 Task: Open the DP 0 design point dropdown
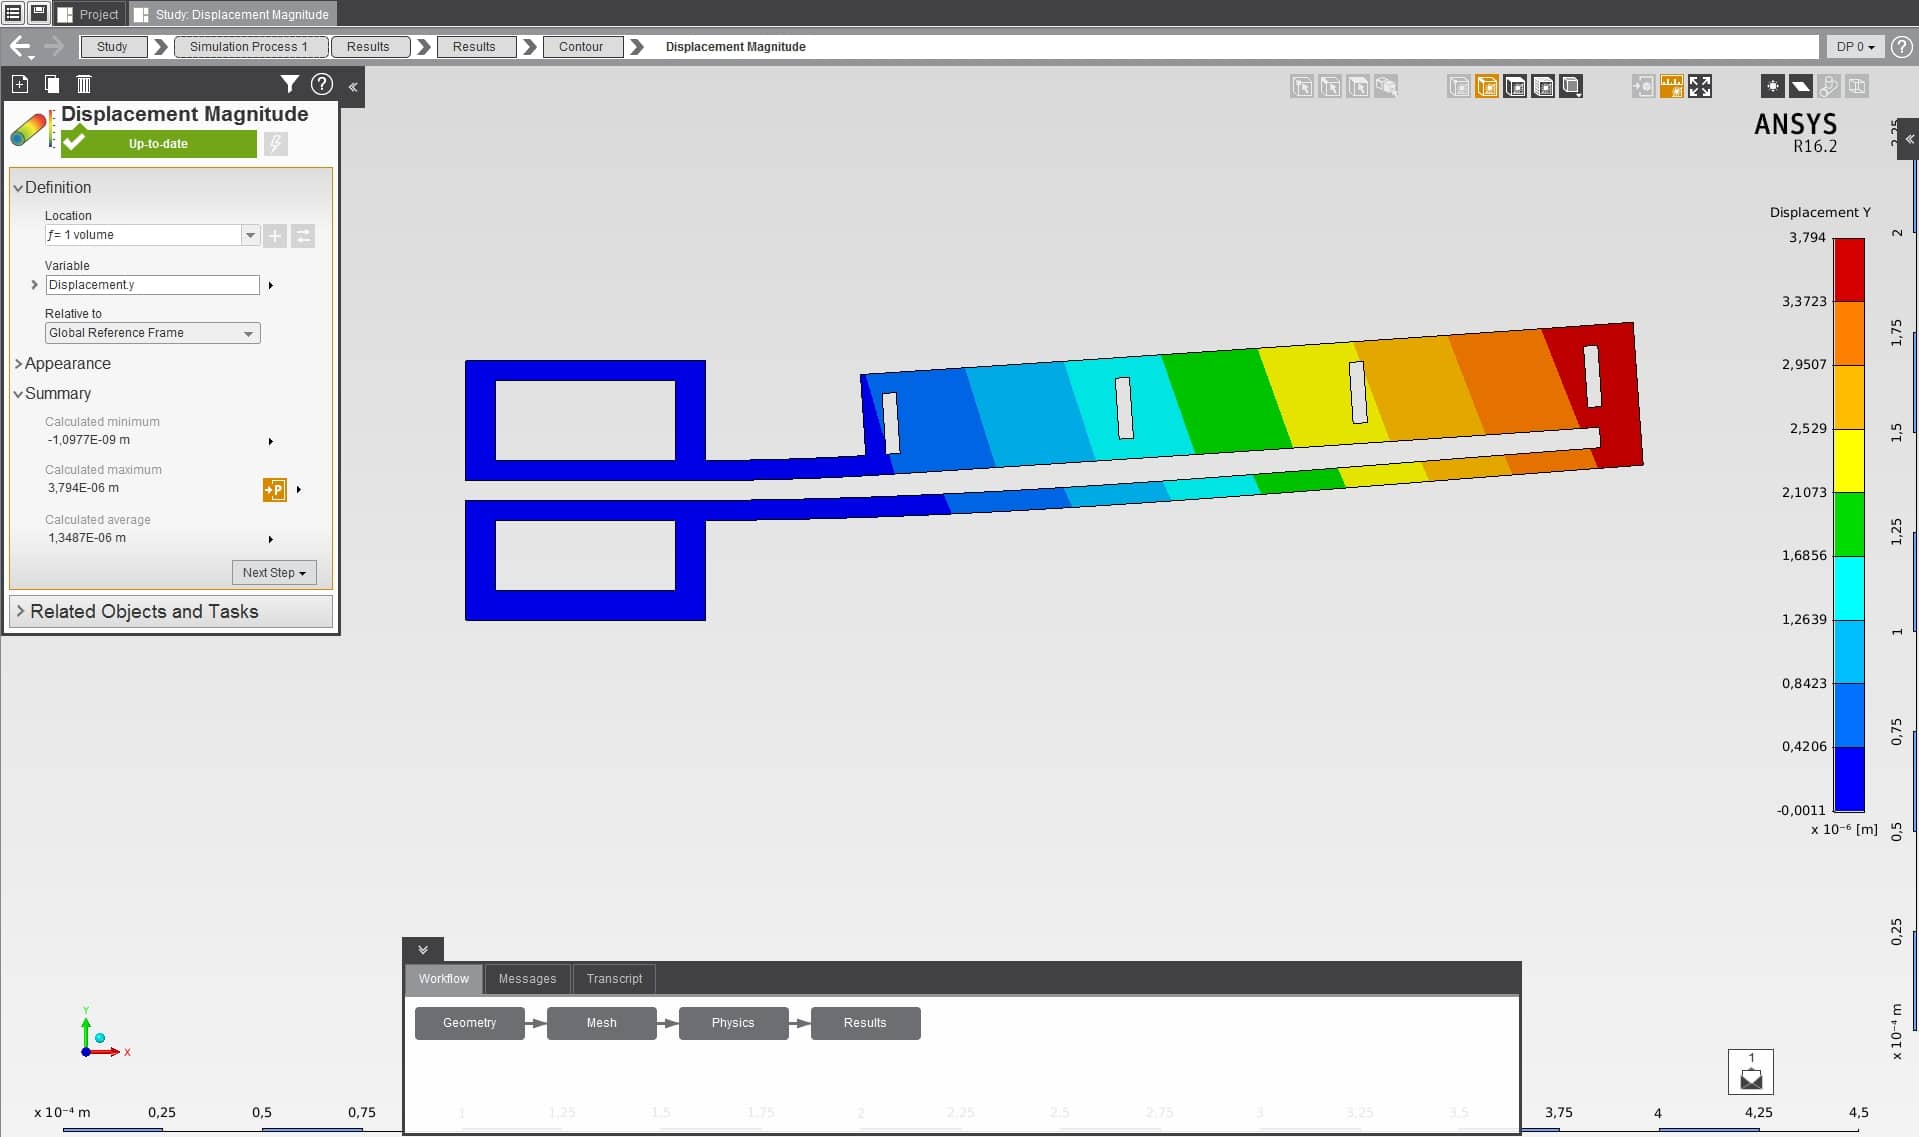[x=1855, y=47]
